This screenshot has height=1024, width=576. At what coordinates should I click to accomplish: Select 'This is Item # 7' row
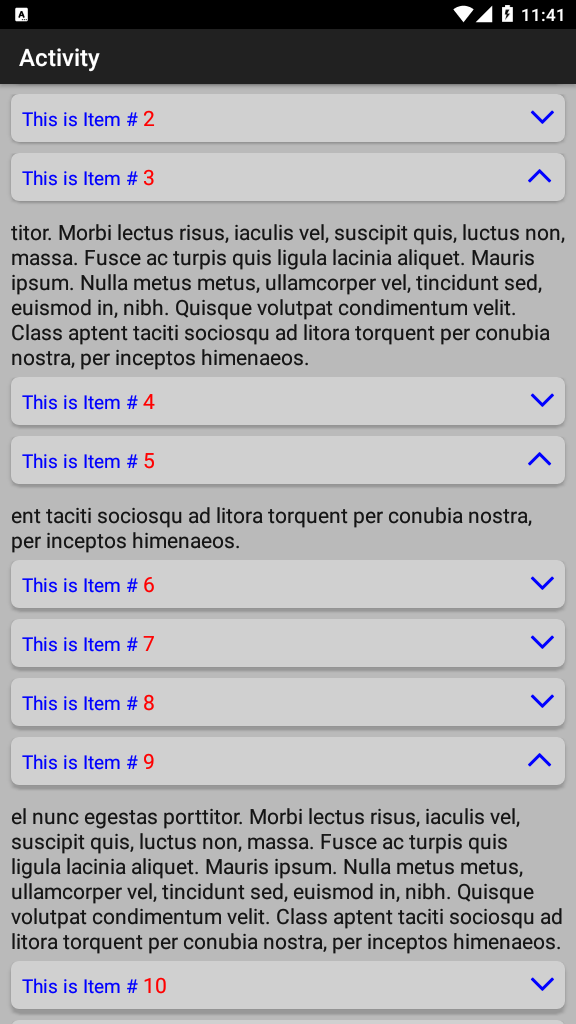click(x=288, y=643)
